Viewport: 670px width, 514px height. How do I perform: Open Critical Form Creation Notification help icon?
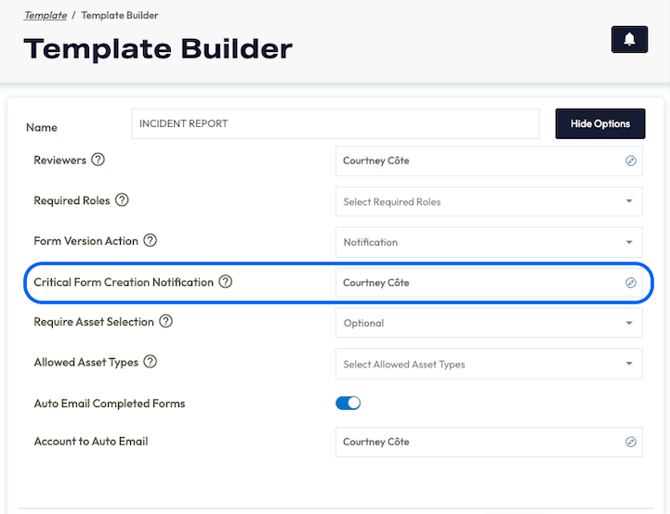pos(225,282)
